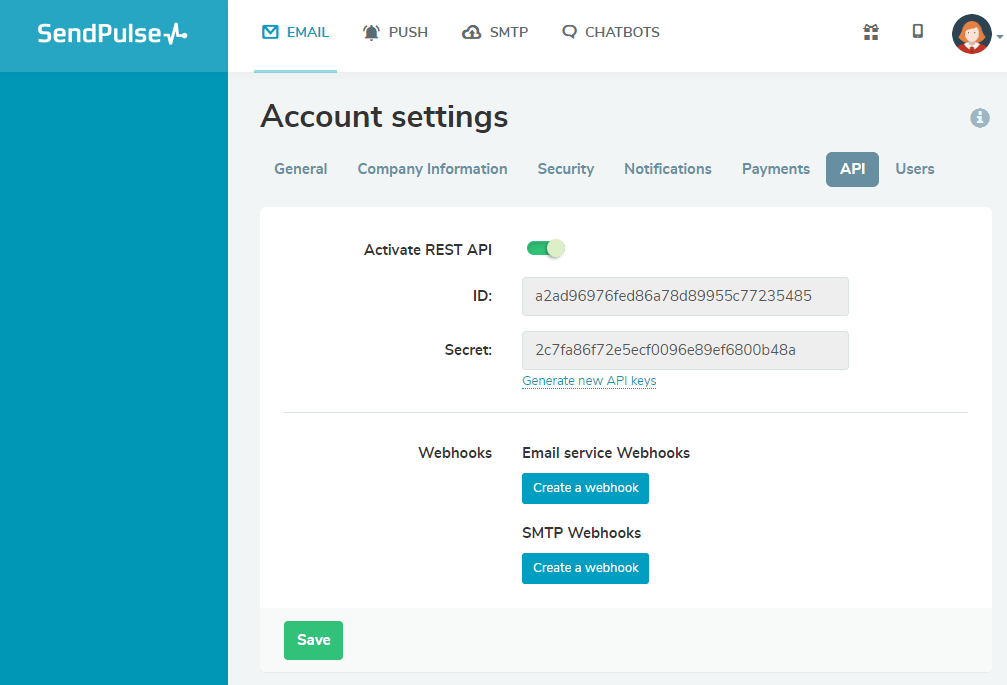Screen dimensions: 1007x685
Task: Select the Secret field value
Action: click(x=684, y=350)
